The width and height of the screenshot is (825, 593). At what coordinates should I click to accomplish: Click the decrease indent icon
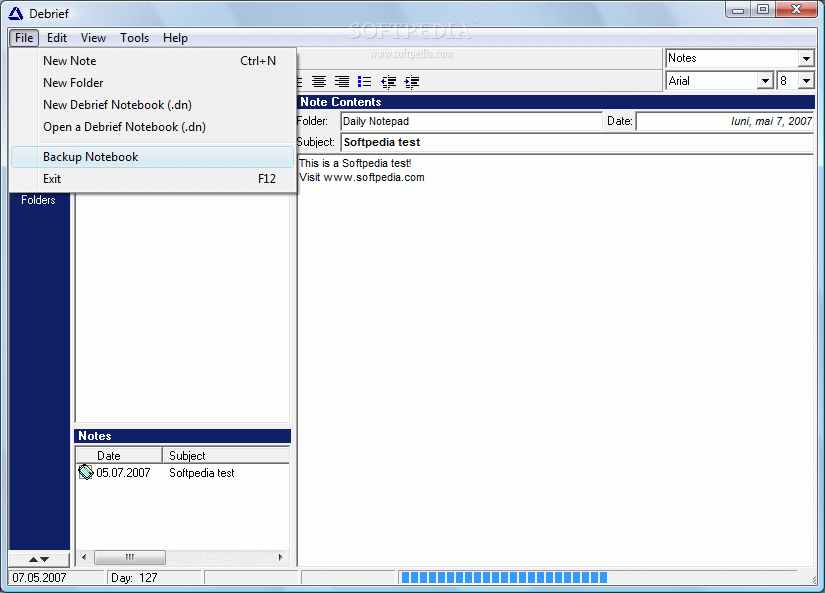[388, 82]
